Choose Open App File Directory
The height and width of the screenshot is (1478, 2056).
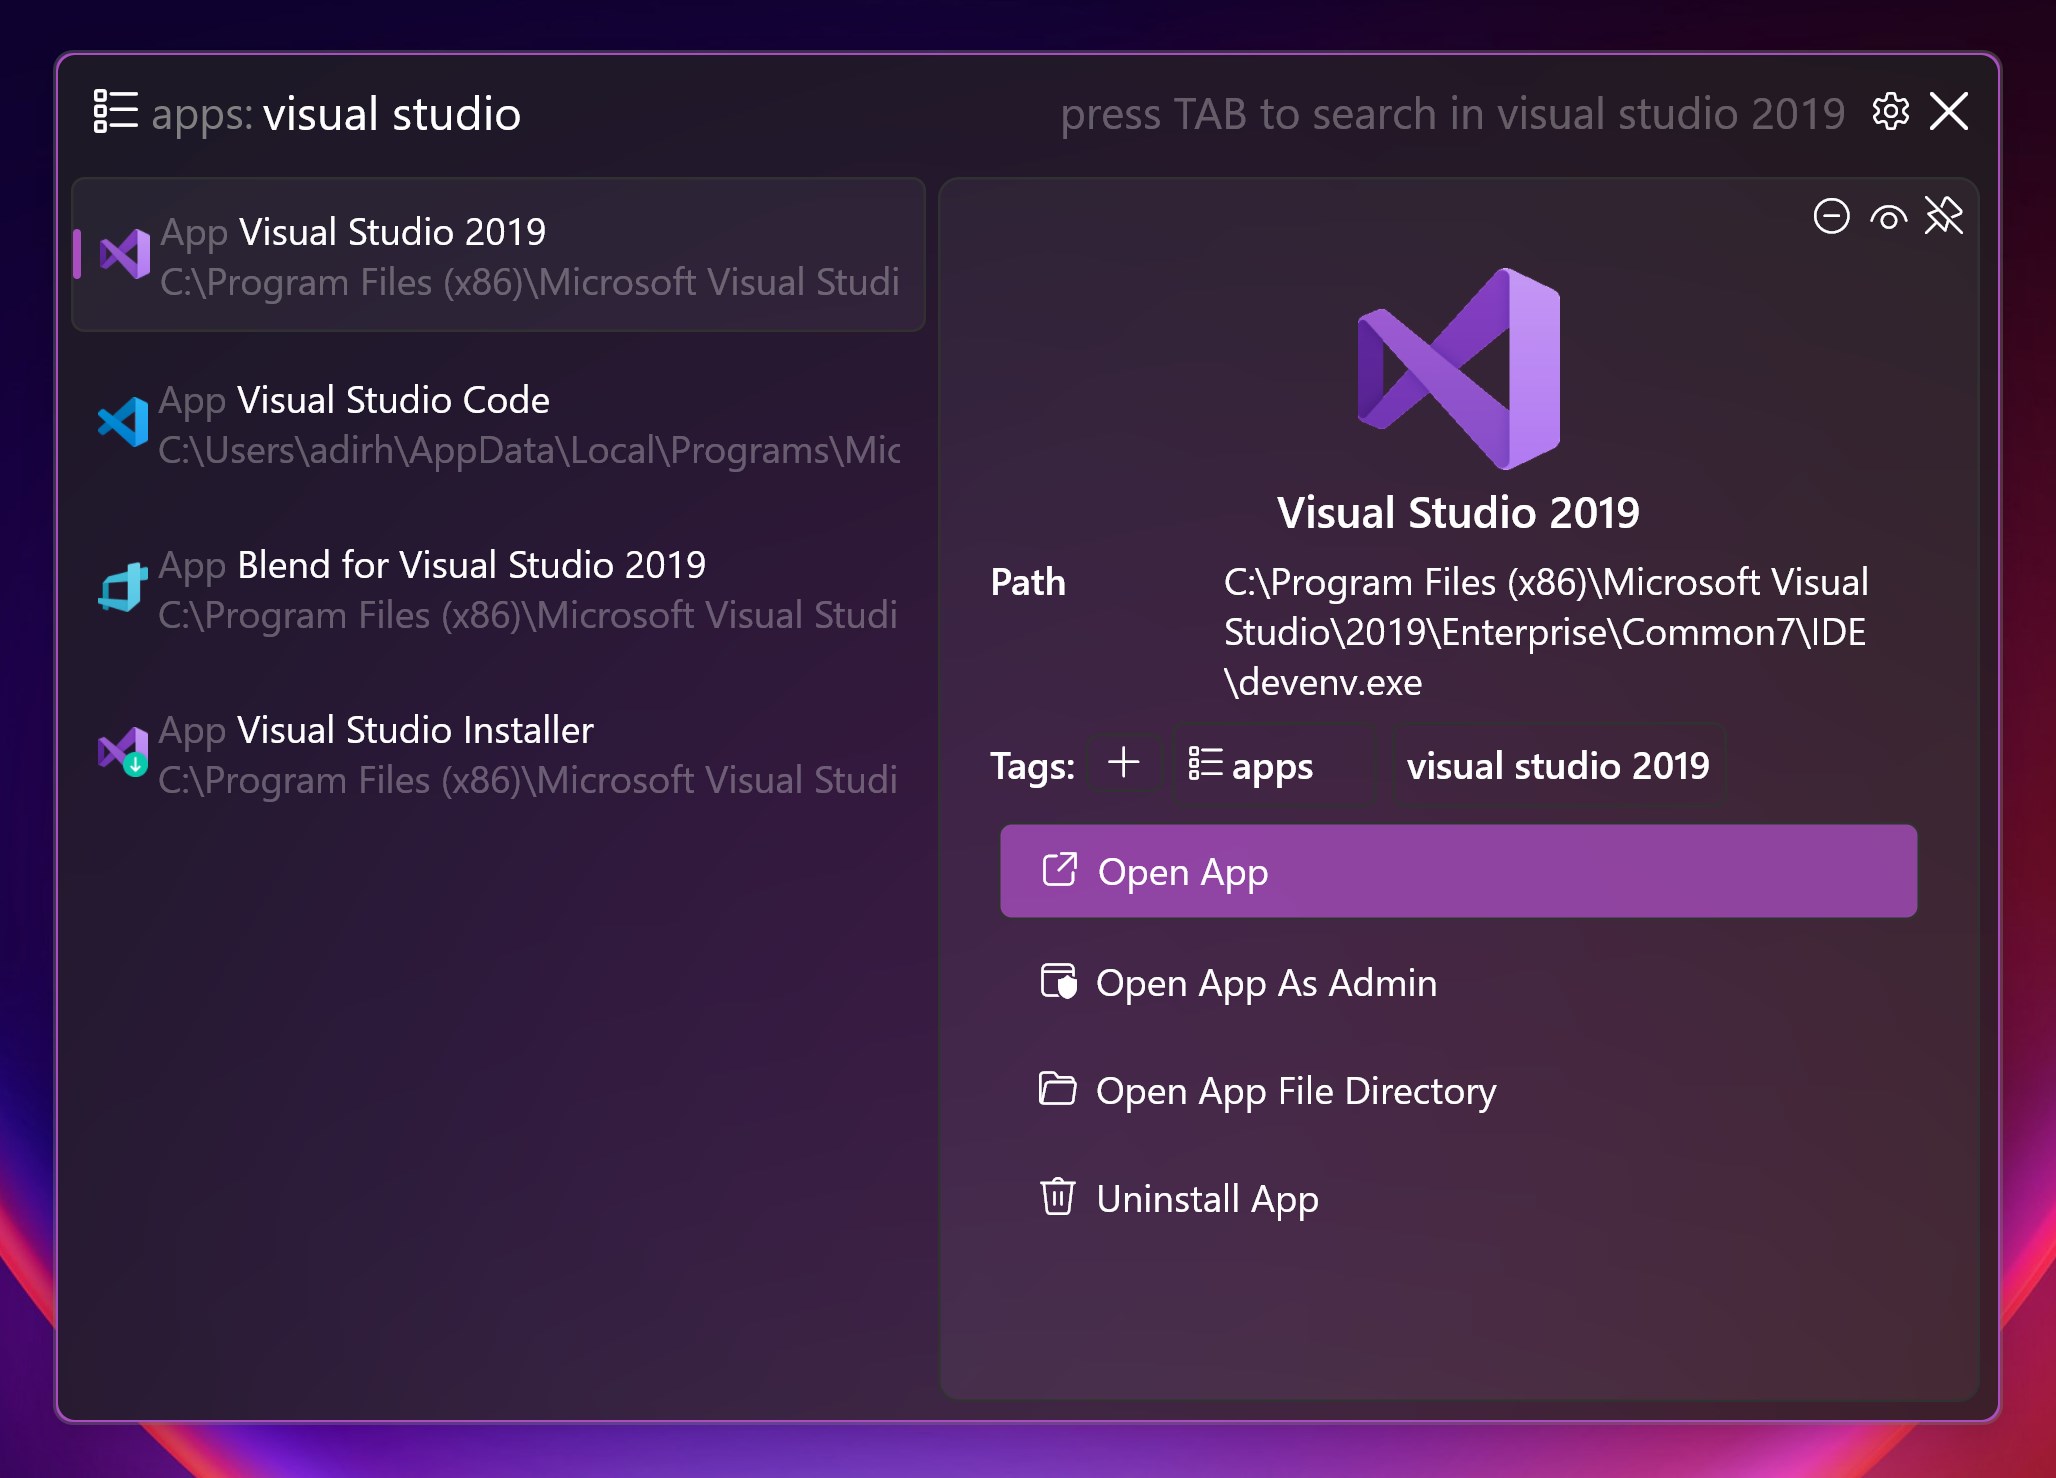[1295, 1091]
